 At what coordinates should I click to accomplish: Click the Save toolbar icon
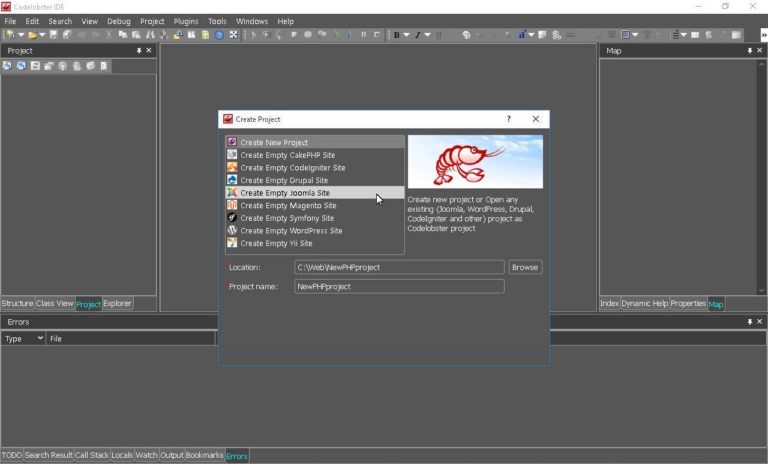pyautogui.click(x=53, y=35)
